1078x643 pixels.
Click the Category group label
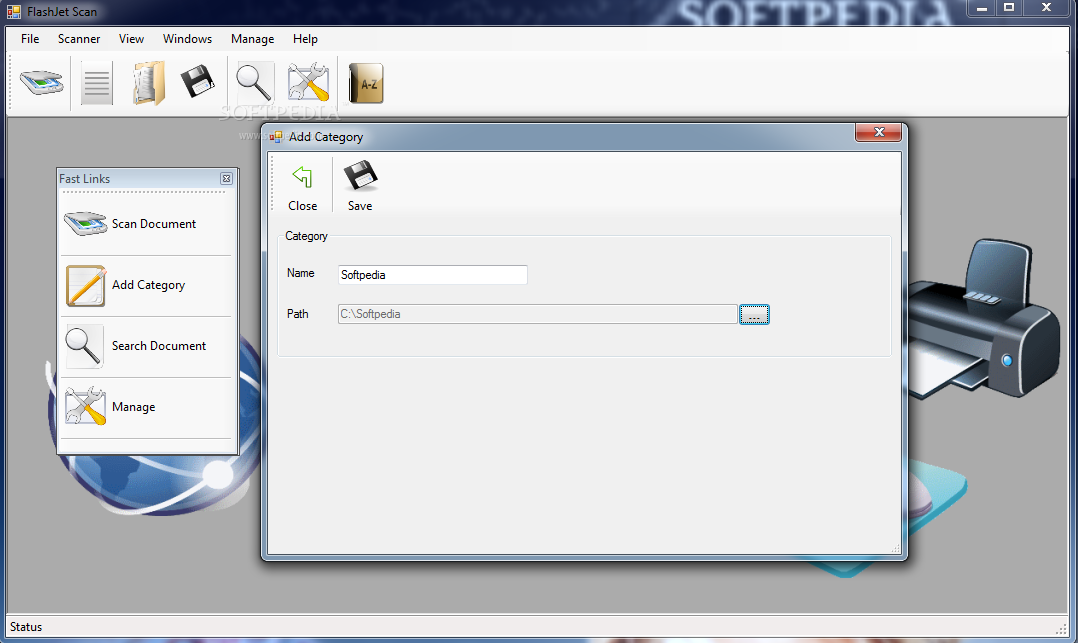coord(307,236)
